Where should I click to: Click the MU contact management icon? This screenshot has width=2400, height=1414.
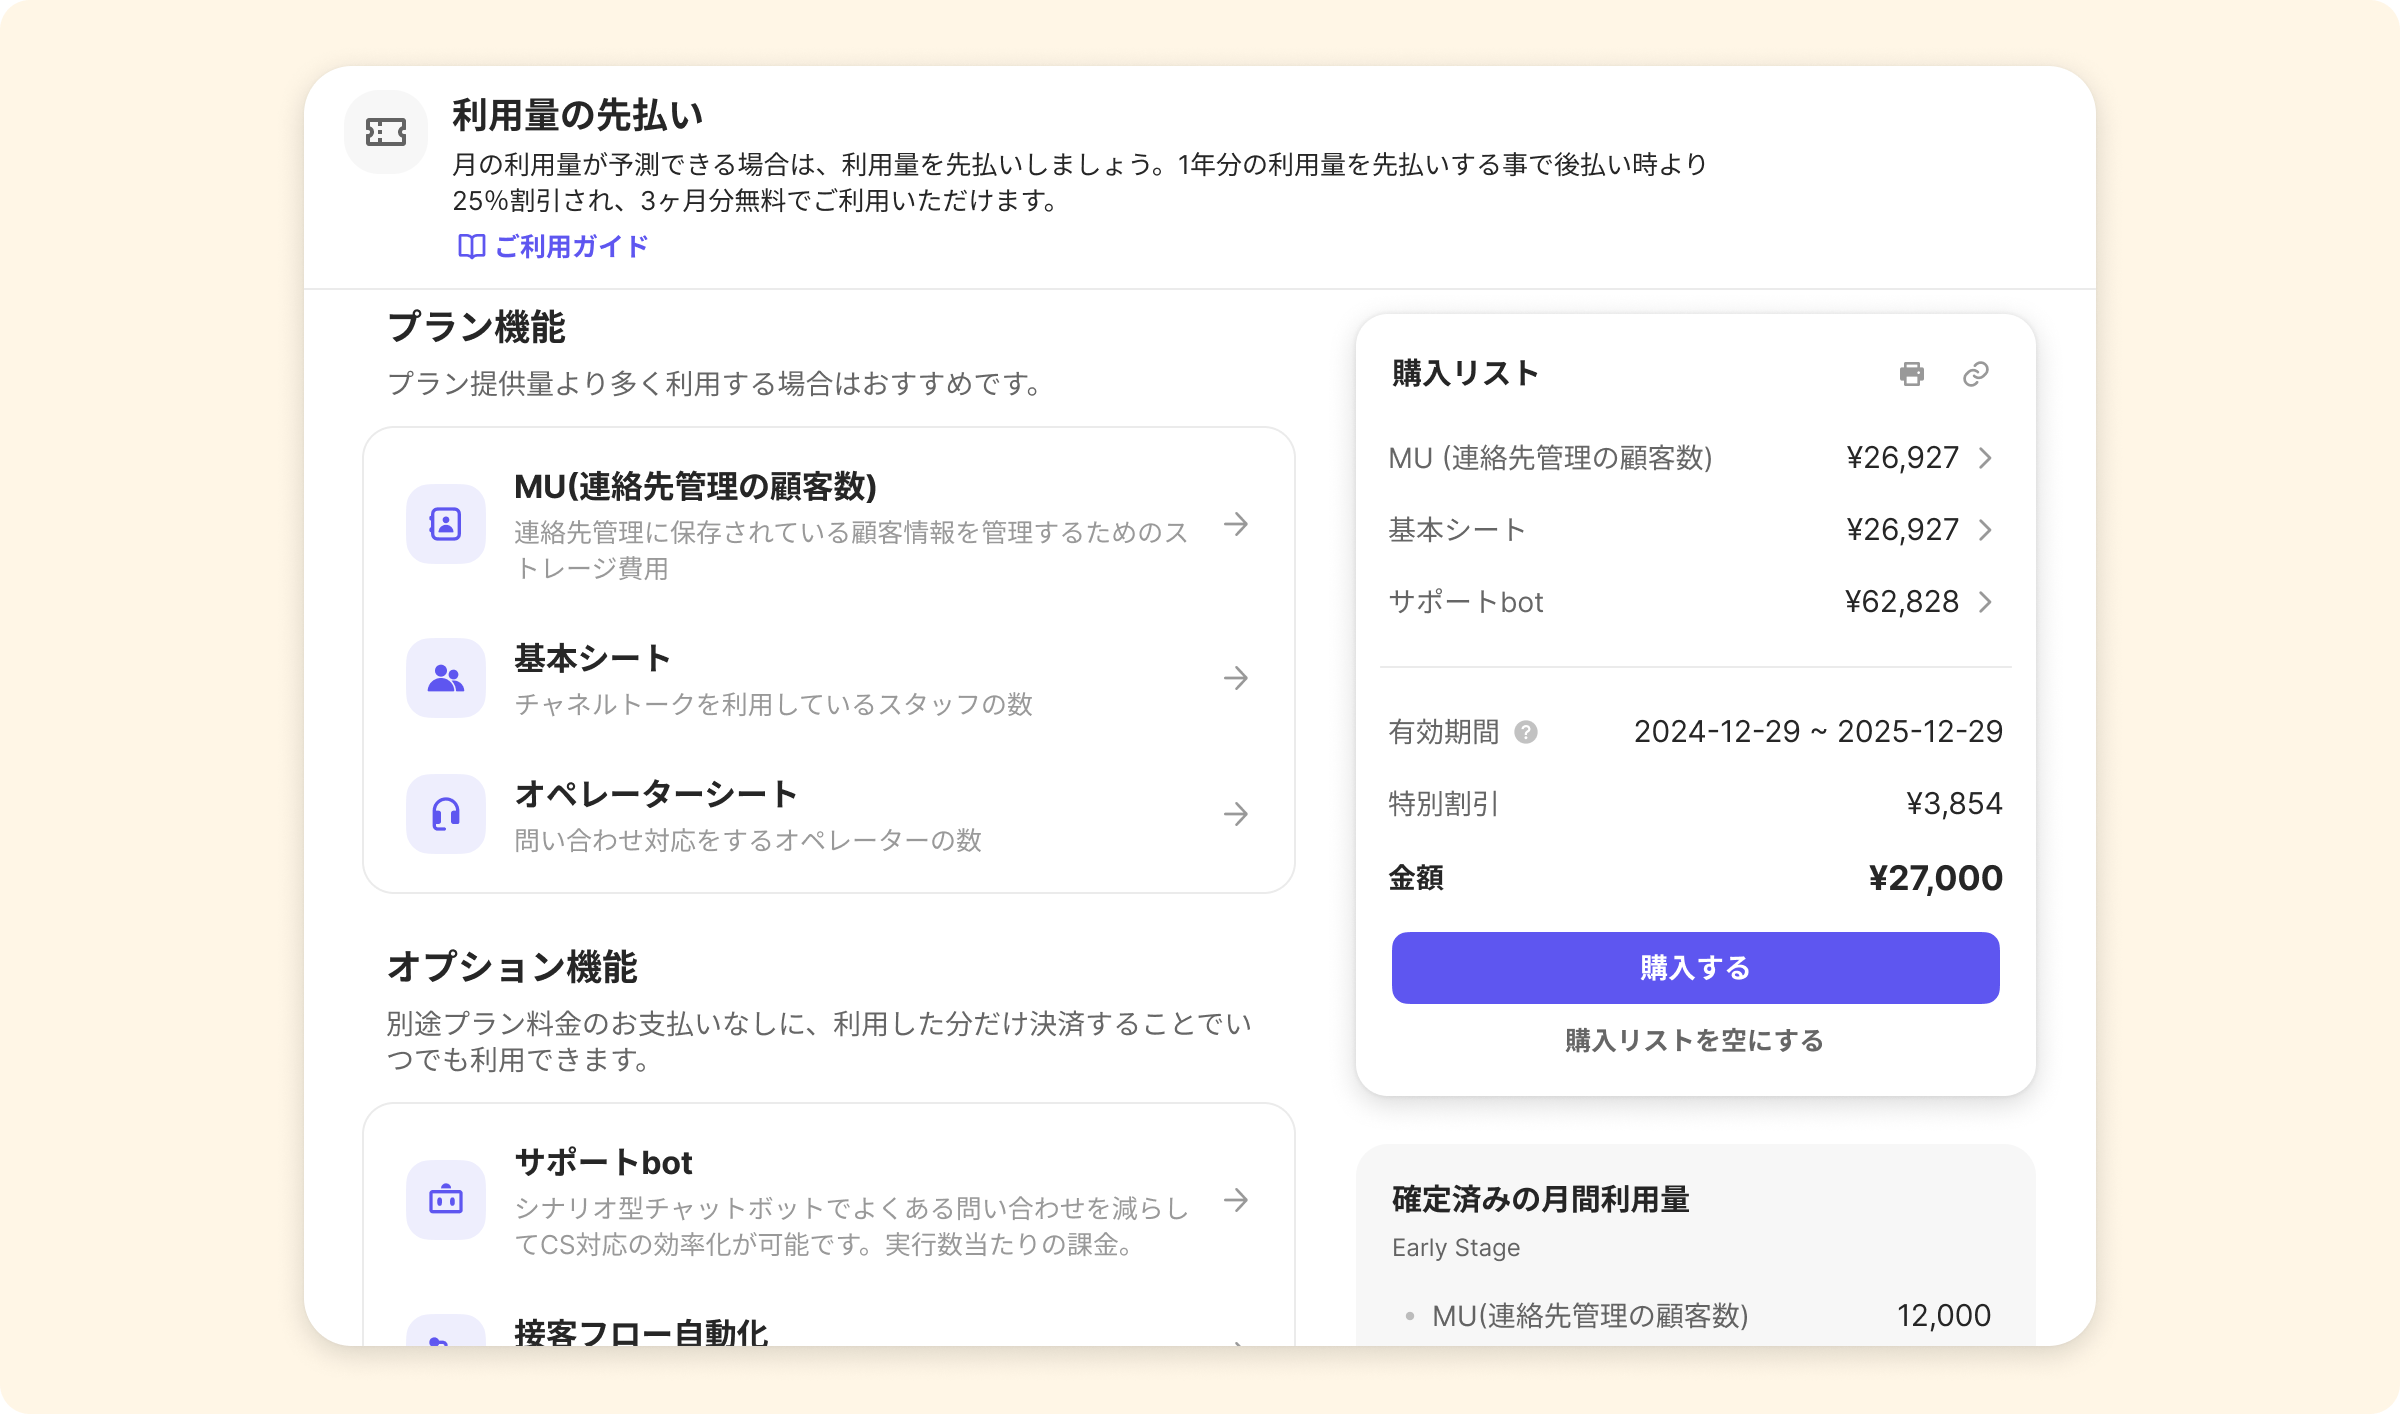coord(445,524)
